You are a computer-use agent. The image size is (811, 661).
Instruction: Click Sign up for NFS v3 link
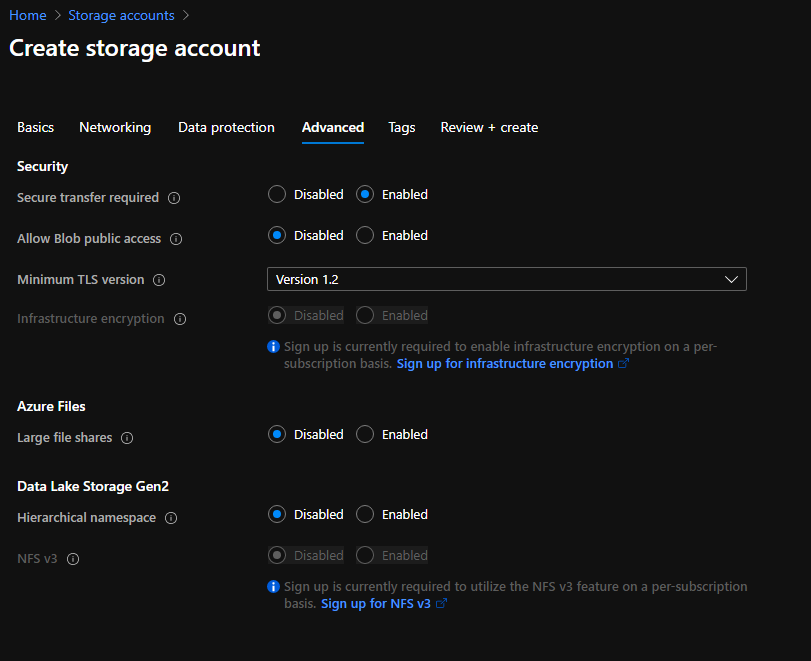(x=376, y=604)
